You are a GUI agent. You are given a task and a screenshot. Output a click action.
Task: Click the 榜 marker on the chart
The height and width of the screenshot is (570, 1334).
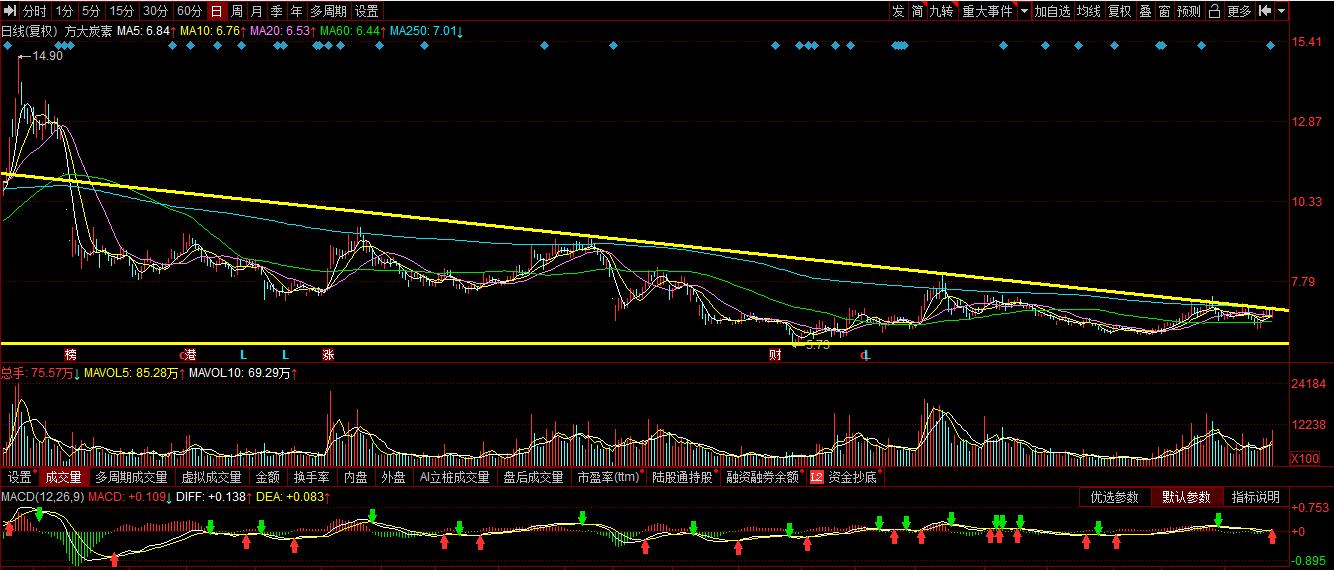pos(71,355)
